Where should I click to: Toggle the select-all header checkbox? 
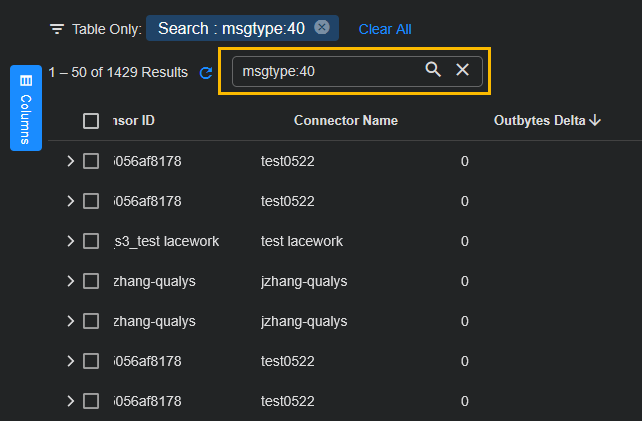(91, 121)
